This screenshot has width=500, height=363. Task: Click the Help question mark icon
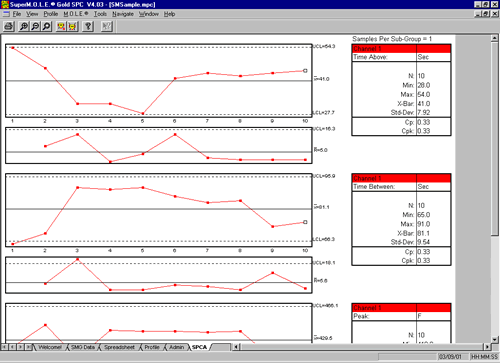[88, 26]
